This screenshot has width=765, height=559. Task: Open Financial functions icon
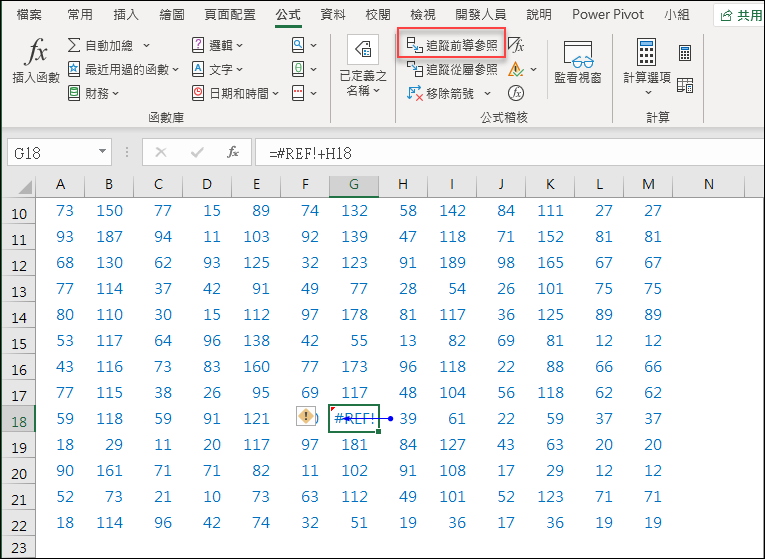pyautogui.click(x=74, y=93)
